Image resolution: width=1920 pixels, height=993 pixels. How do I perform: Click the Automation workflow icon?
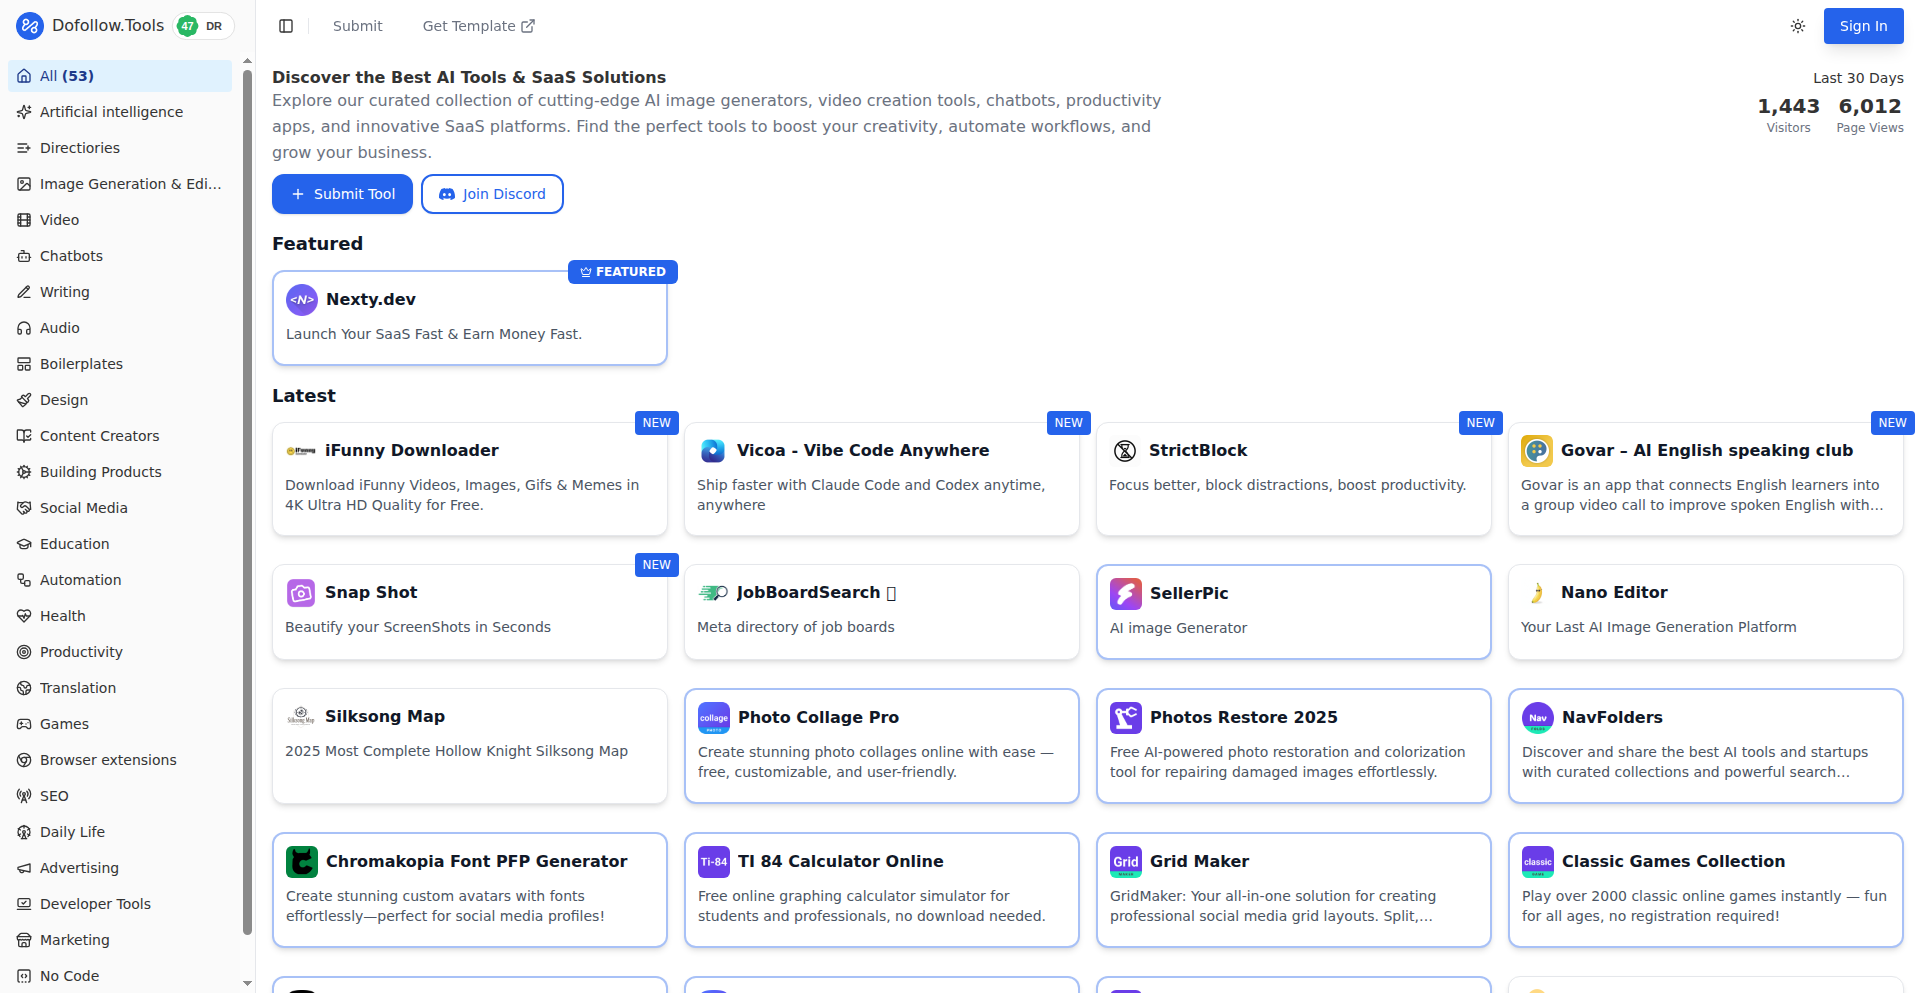click(24, 580)
